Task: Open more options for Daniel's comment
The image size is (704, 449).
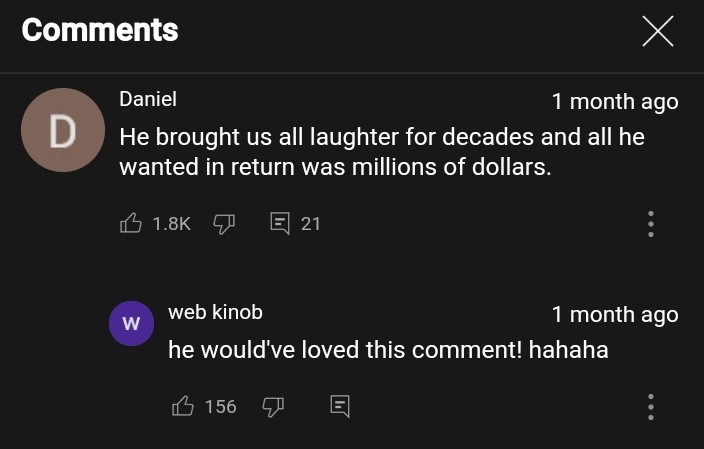Action: coord(651,223)
